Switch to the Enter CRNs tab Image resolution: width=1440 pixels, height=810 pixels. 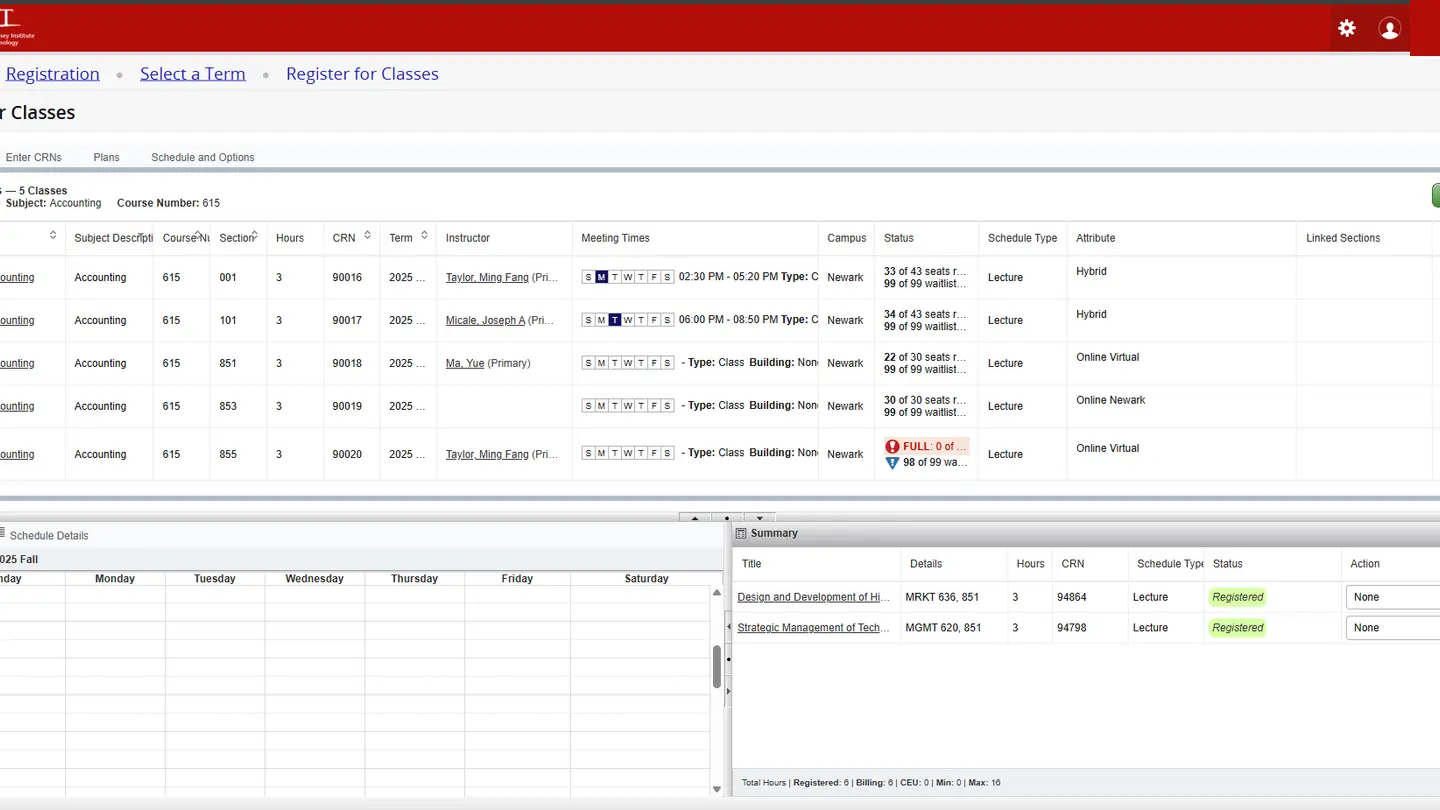coord(33,158)
